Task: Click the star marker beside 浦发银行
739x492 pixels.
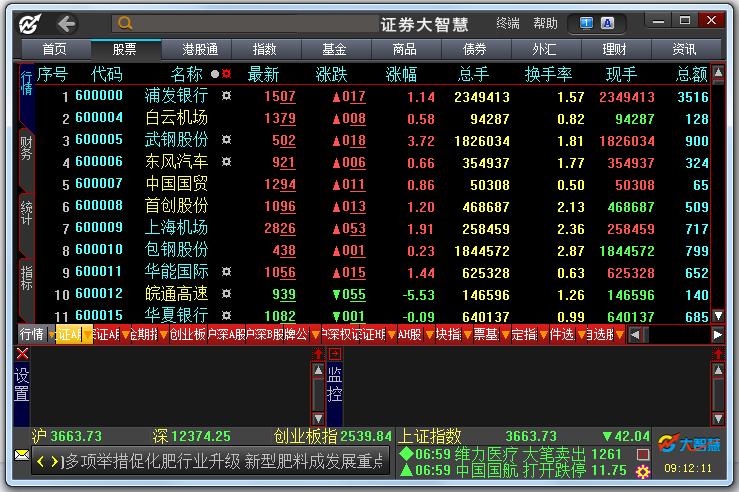Action: coord(227,96)
